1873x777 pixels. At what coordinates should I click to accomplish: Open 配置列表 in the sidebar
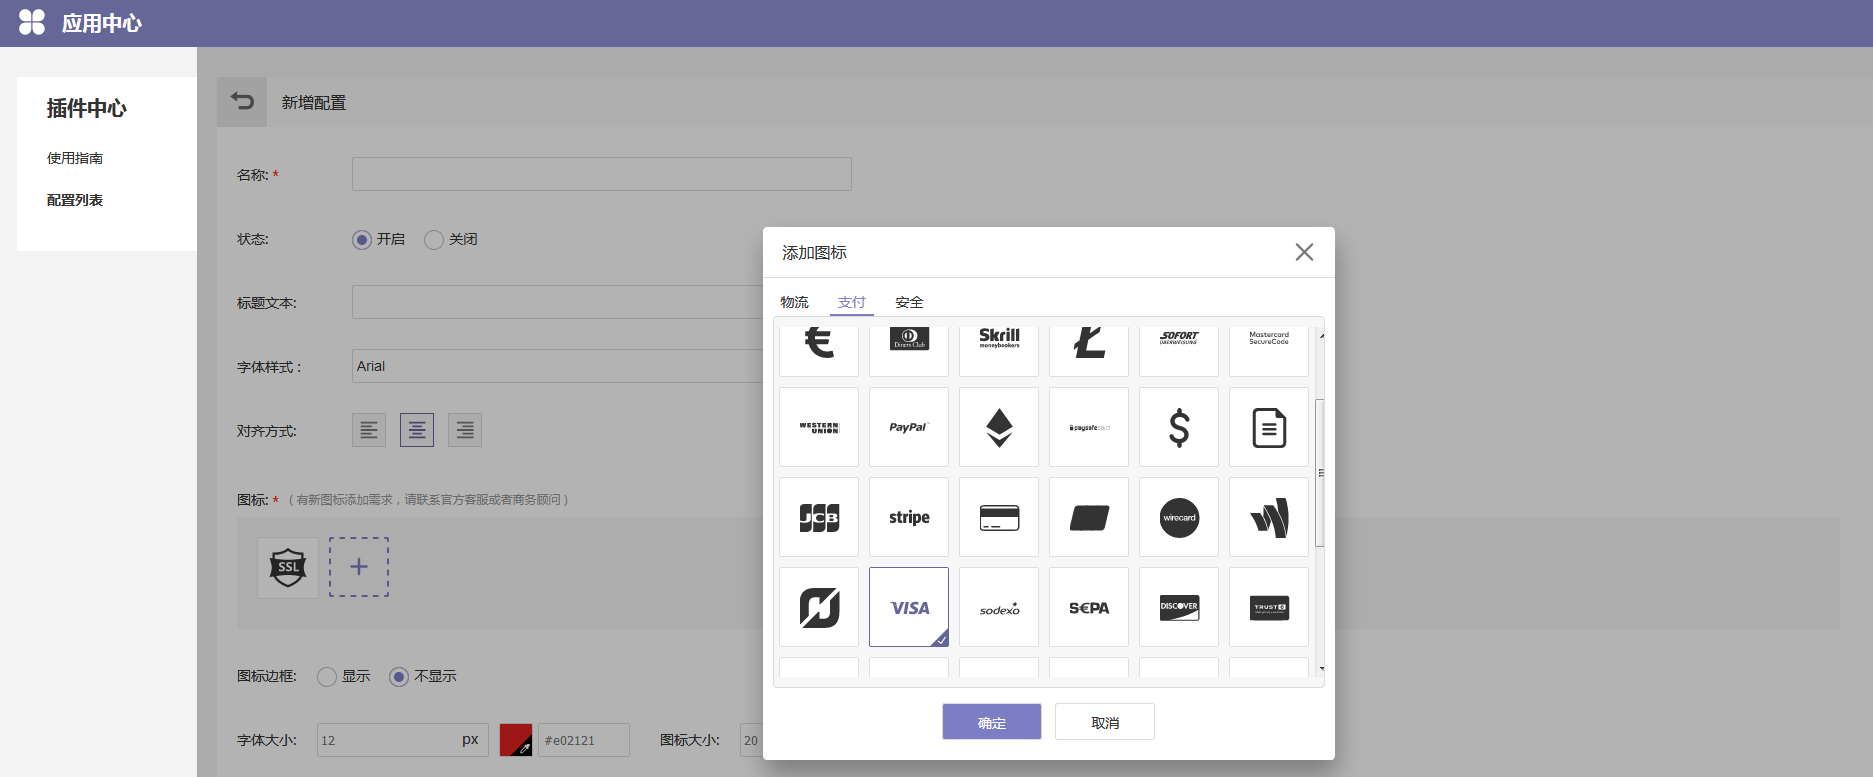point(75,200)
